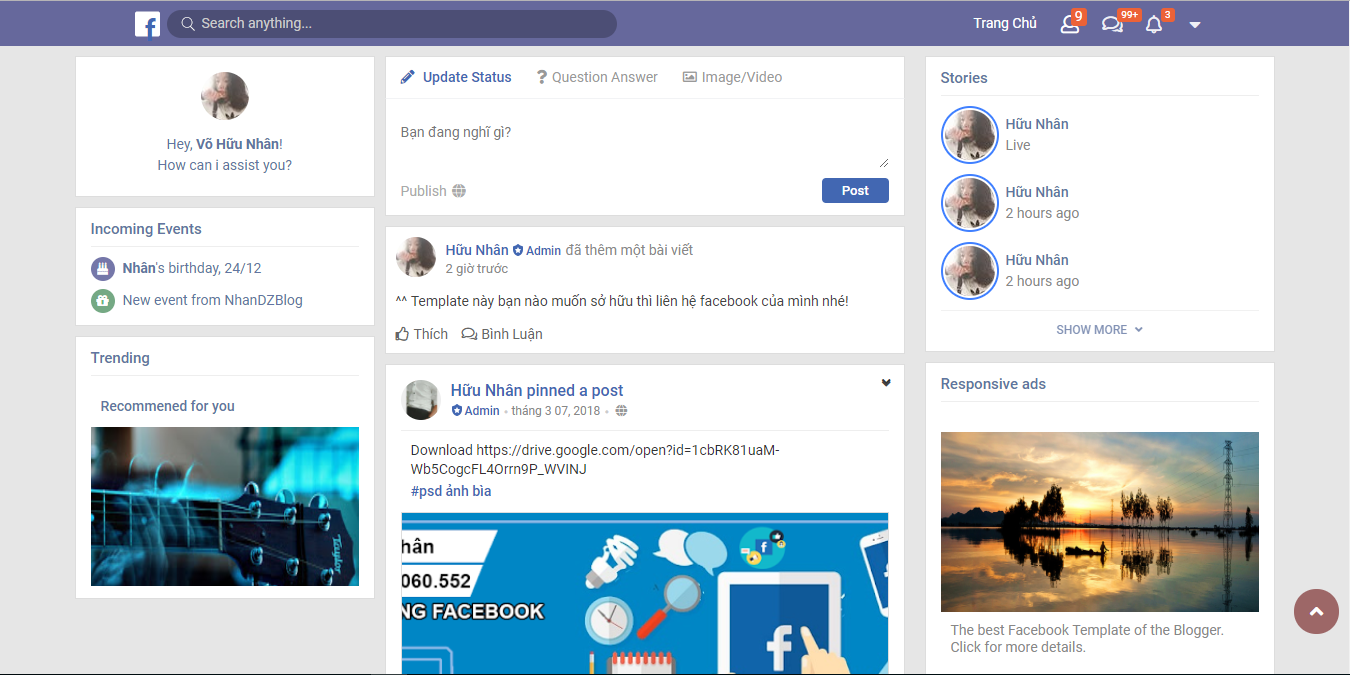Click the Recommened for you label
Screen dimensions: 1350x675
tap(168, 406)
